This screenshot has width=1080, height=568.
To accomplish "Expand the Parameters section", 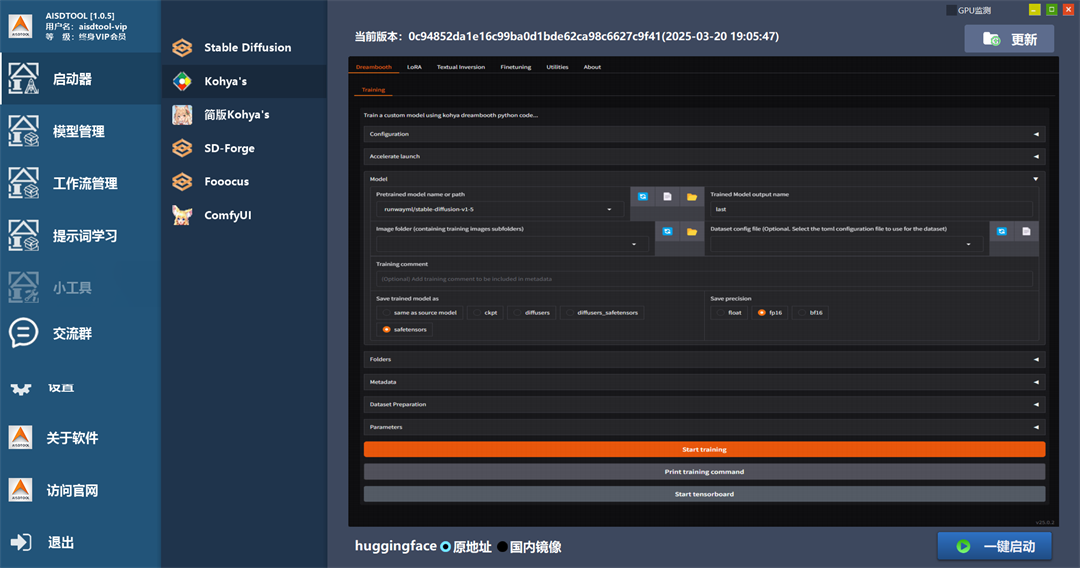I will (704, 427).
